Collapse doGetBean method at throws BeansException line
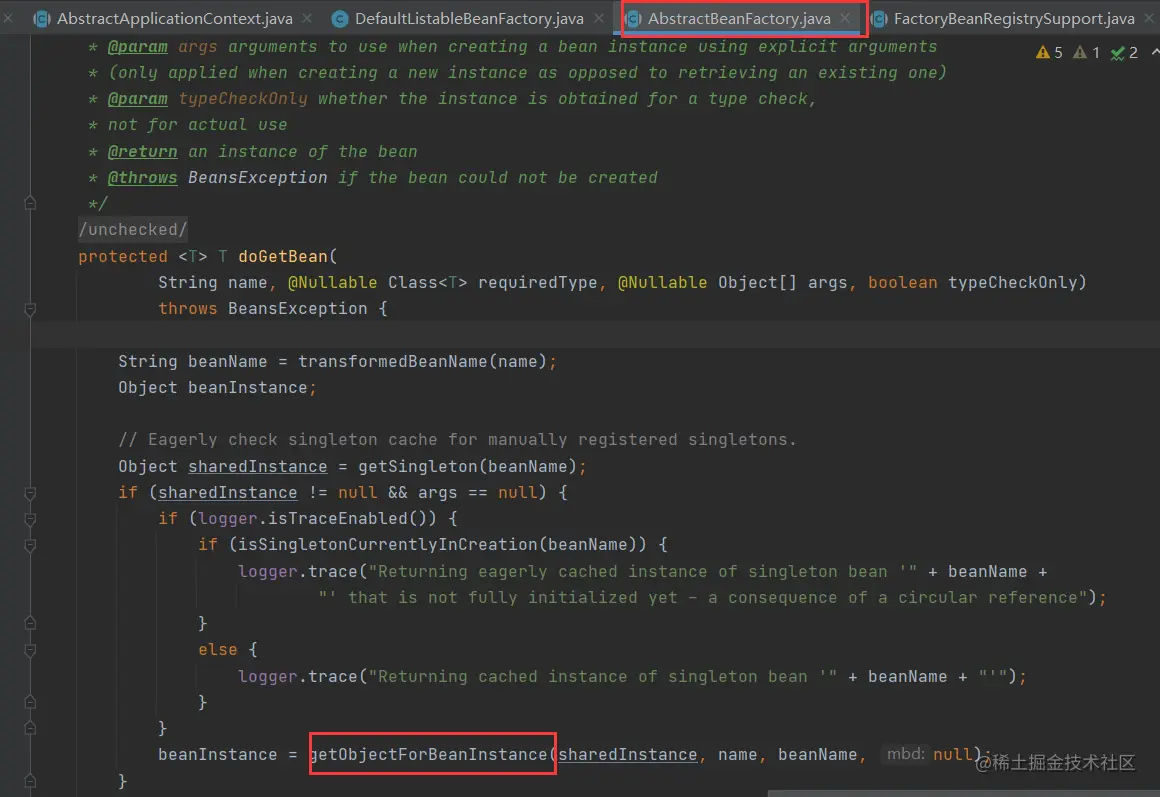Screen dimensions: 1160x797 (x=30, y=309)
